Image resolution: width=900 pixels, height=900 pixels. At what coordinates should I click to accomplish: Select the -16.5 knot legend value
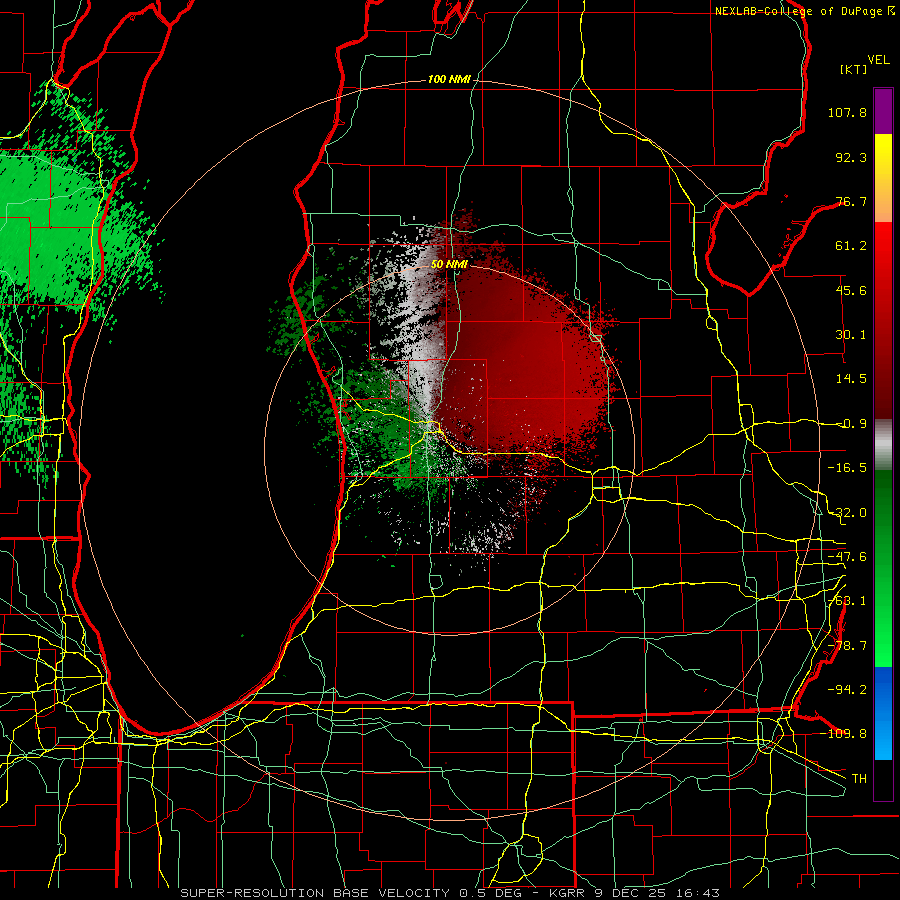click(x=847, y=468)
